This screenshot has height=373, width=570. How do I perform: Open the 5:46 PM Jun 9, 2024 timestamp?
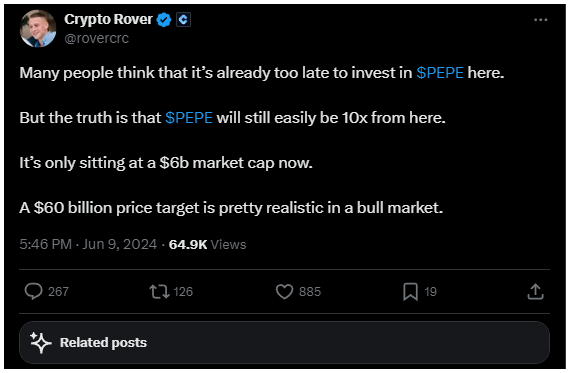tap(88, 244)
